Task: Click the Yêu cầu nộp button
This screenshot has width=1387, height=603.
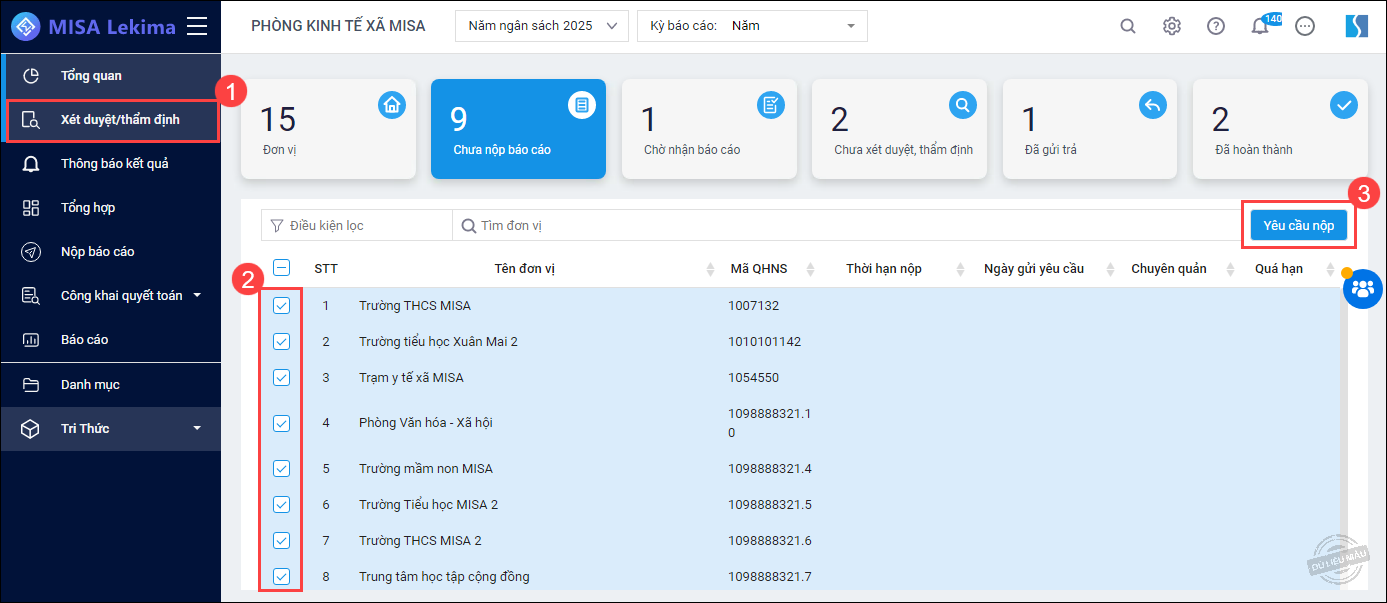Action: tap(1298, 226)
